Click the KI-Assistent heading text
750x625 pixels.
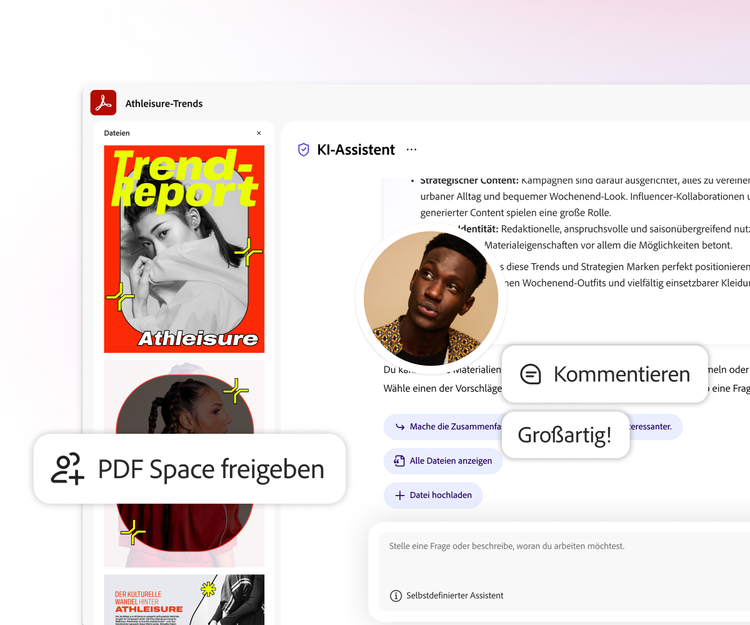356,150
